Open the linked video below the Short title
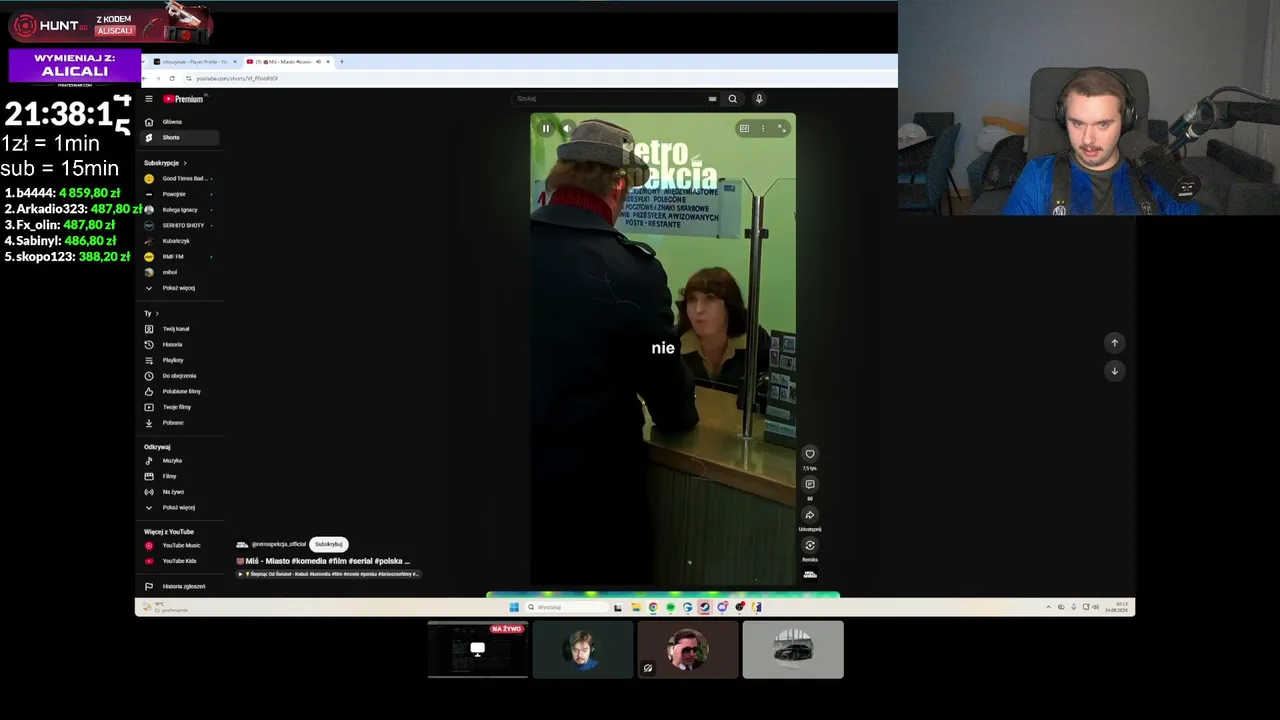This screenshot has height=720, width=1280. click(x=328, y=574)
